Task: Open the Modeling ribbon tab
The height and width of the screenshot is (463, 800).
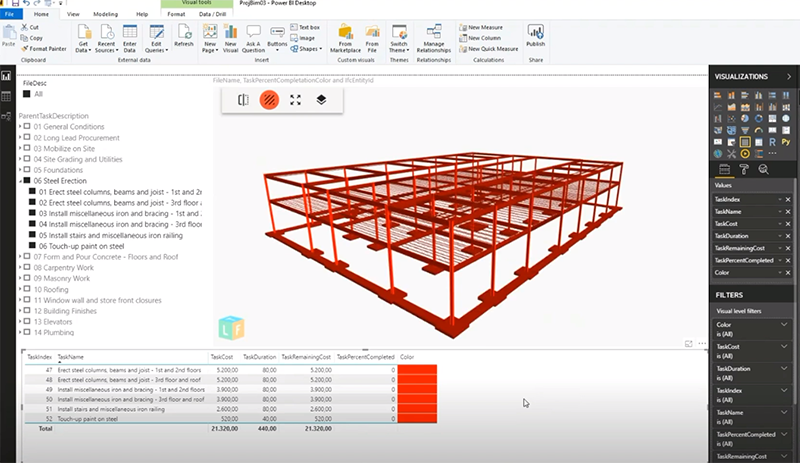Action: (x=105, y=15)
